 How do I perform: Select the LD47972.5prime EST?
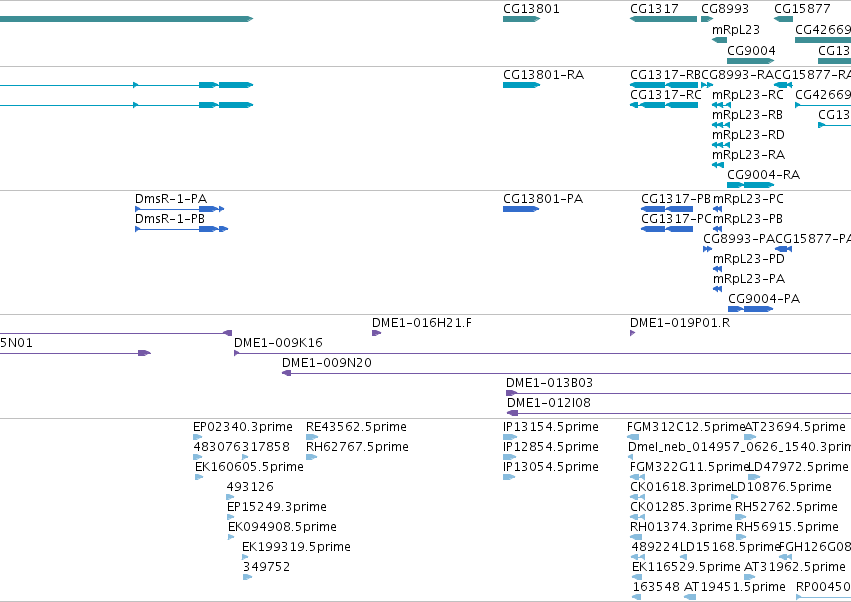[754, 477]
